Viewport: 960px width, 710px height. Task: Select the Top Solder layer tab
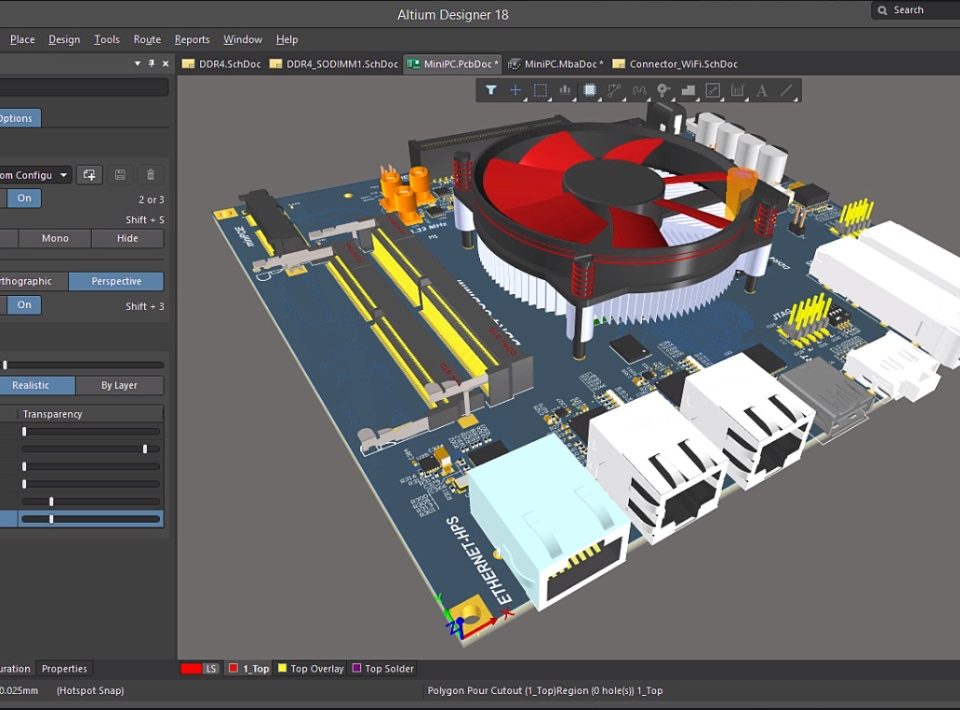click(x=383, y=668)
